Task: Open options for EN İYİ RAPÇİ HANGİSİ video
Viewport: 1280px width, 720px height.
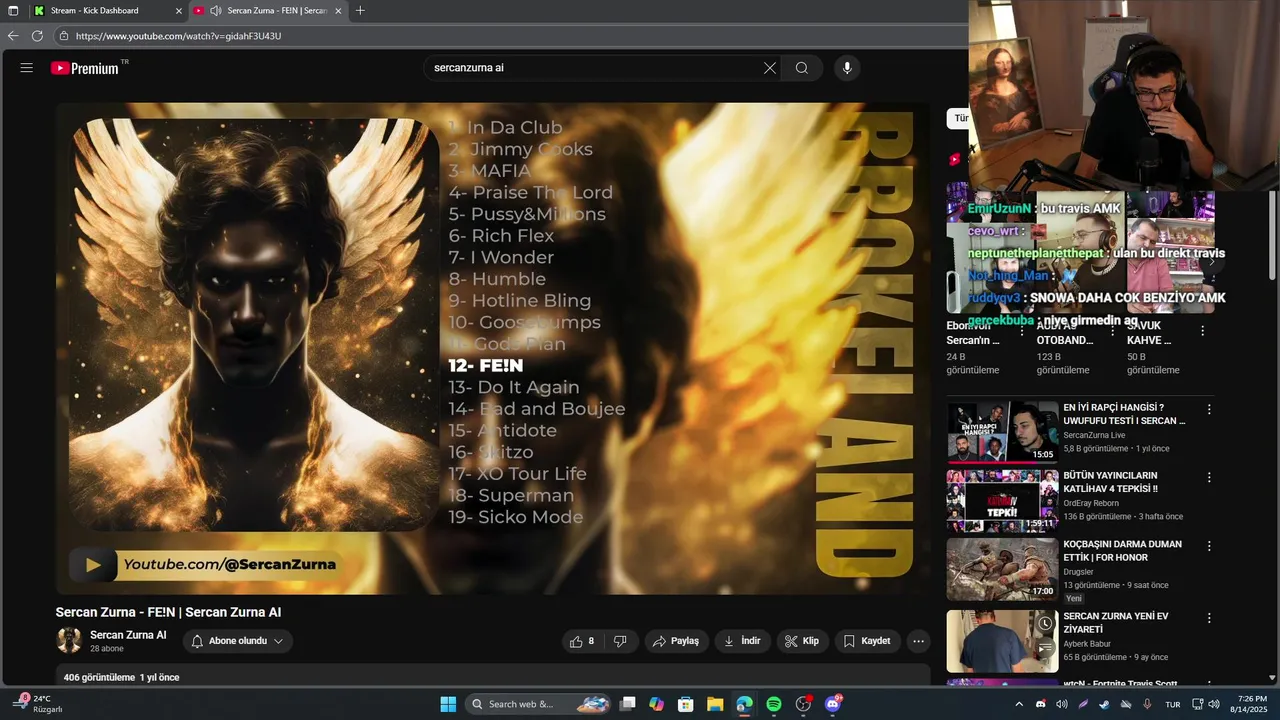Action: [1209, 409]
